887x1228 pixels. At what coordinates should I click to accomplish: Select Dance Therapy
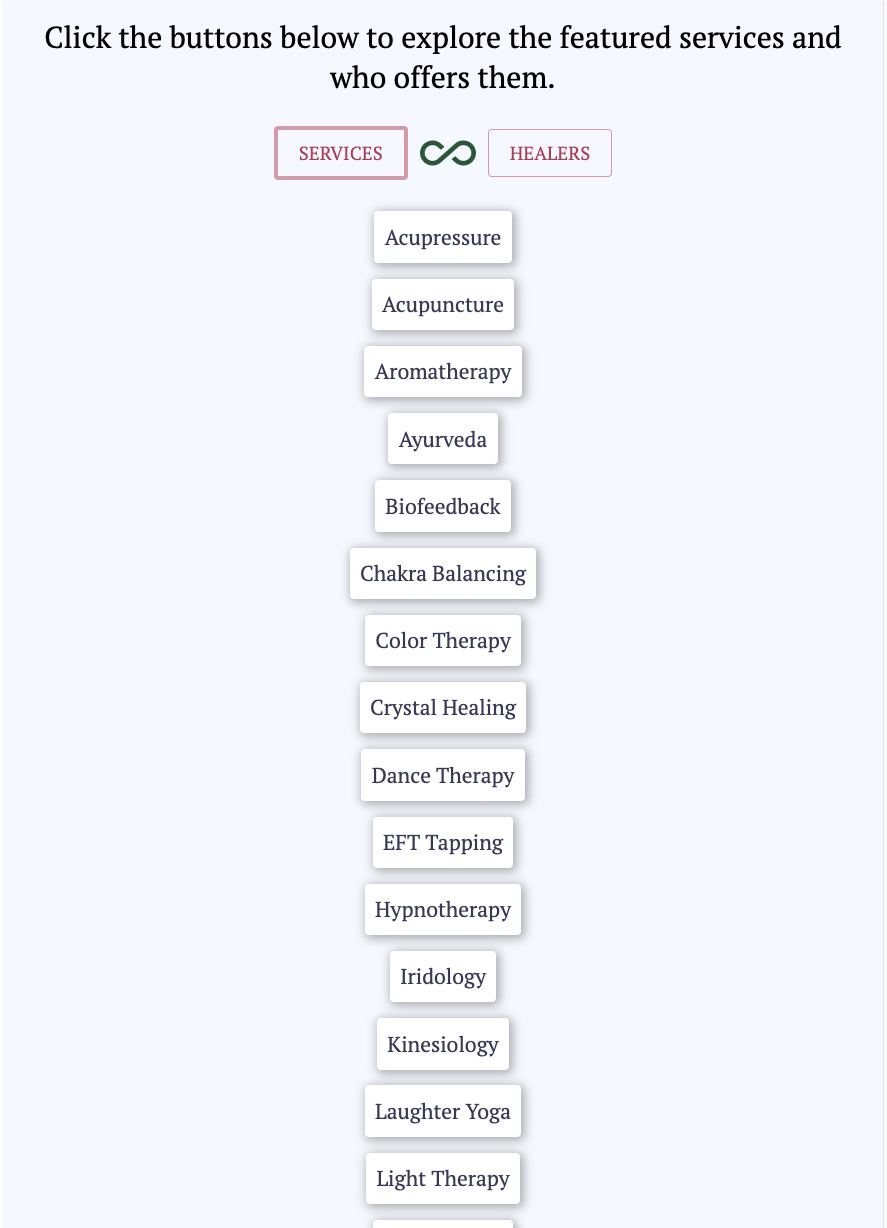coord(442,775)
